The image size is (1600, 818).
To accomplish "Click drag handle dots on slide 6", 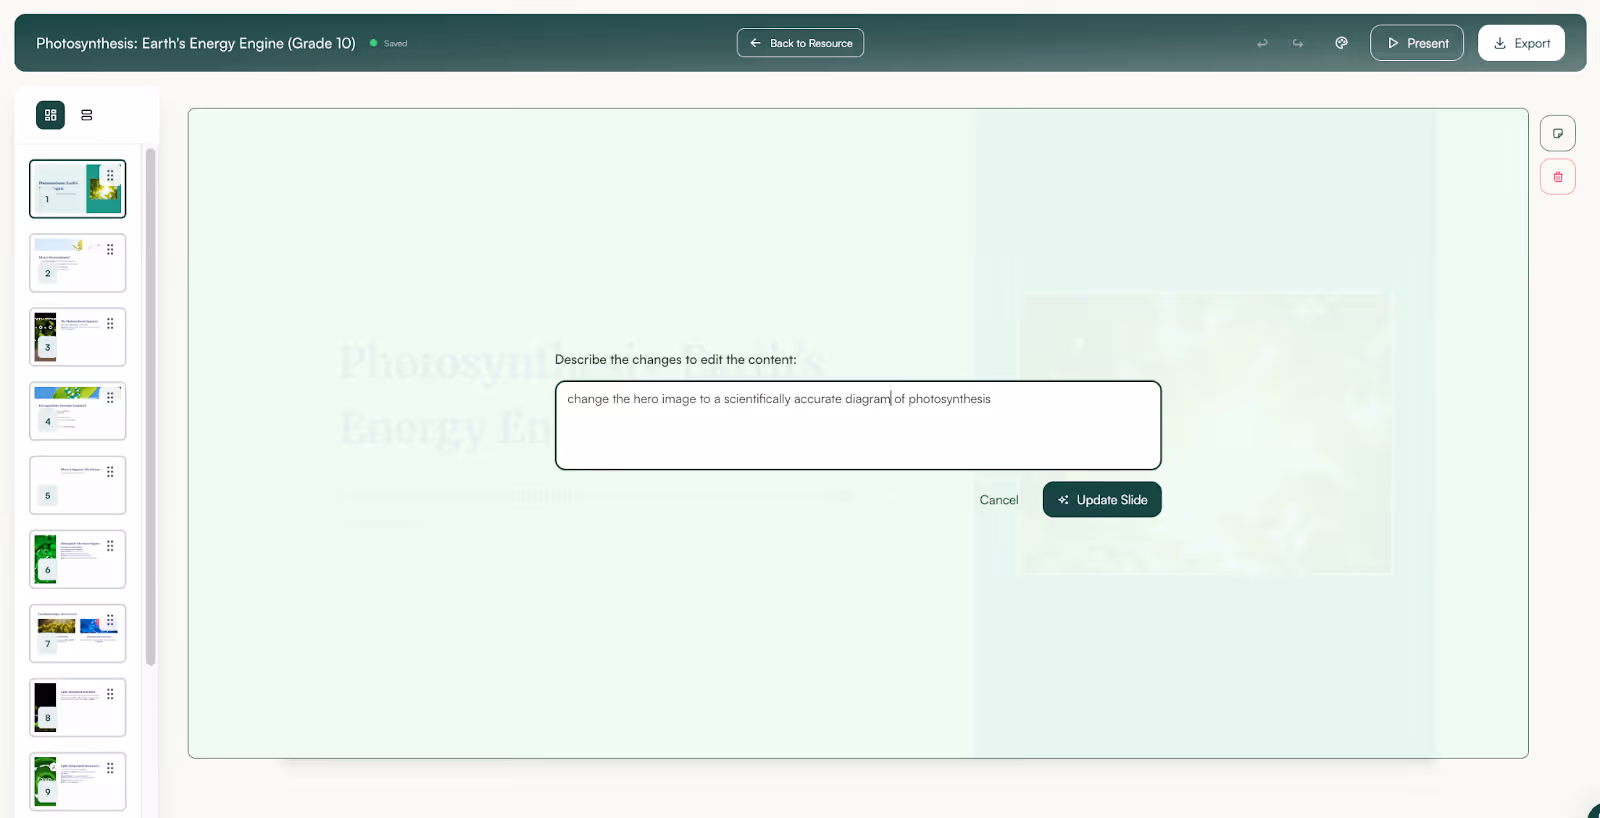I will coord(110,545).
